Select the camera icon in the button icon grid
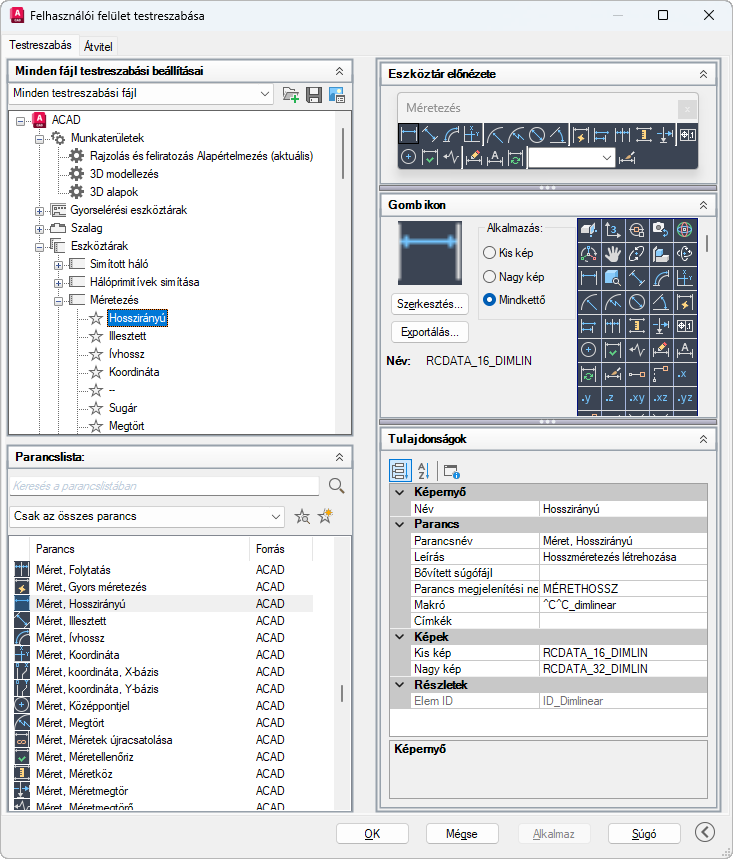The width and height of the screenshot is (733, 859). 660,230
